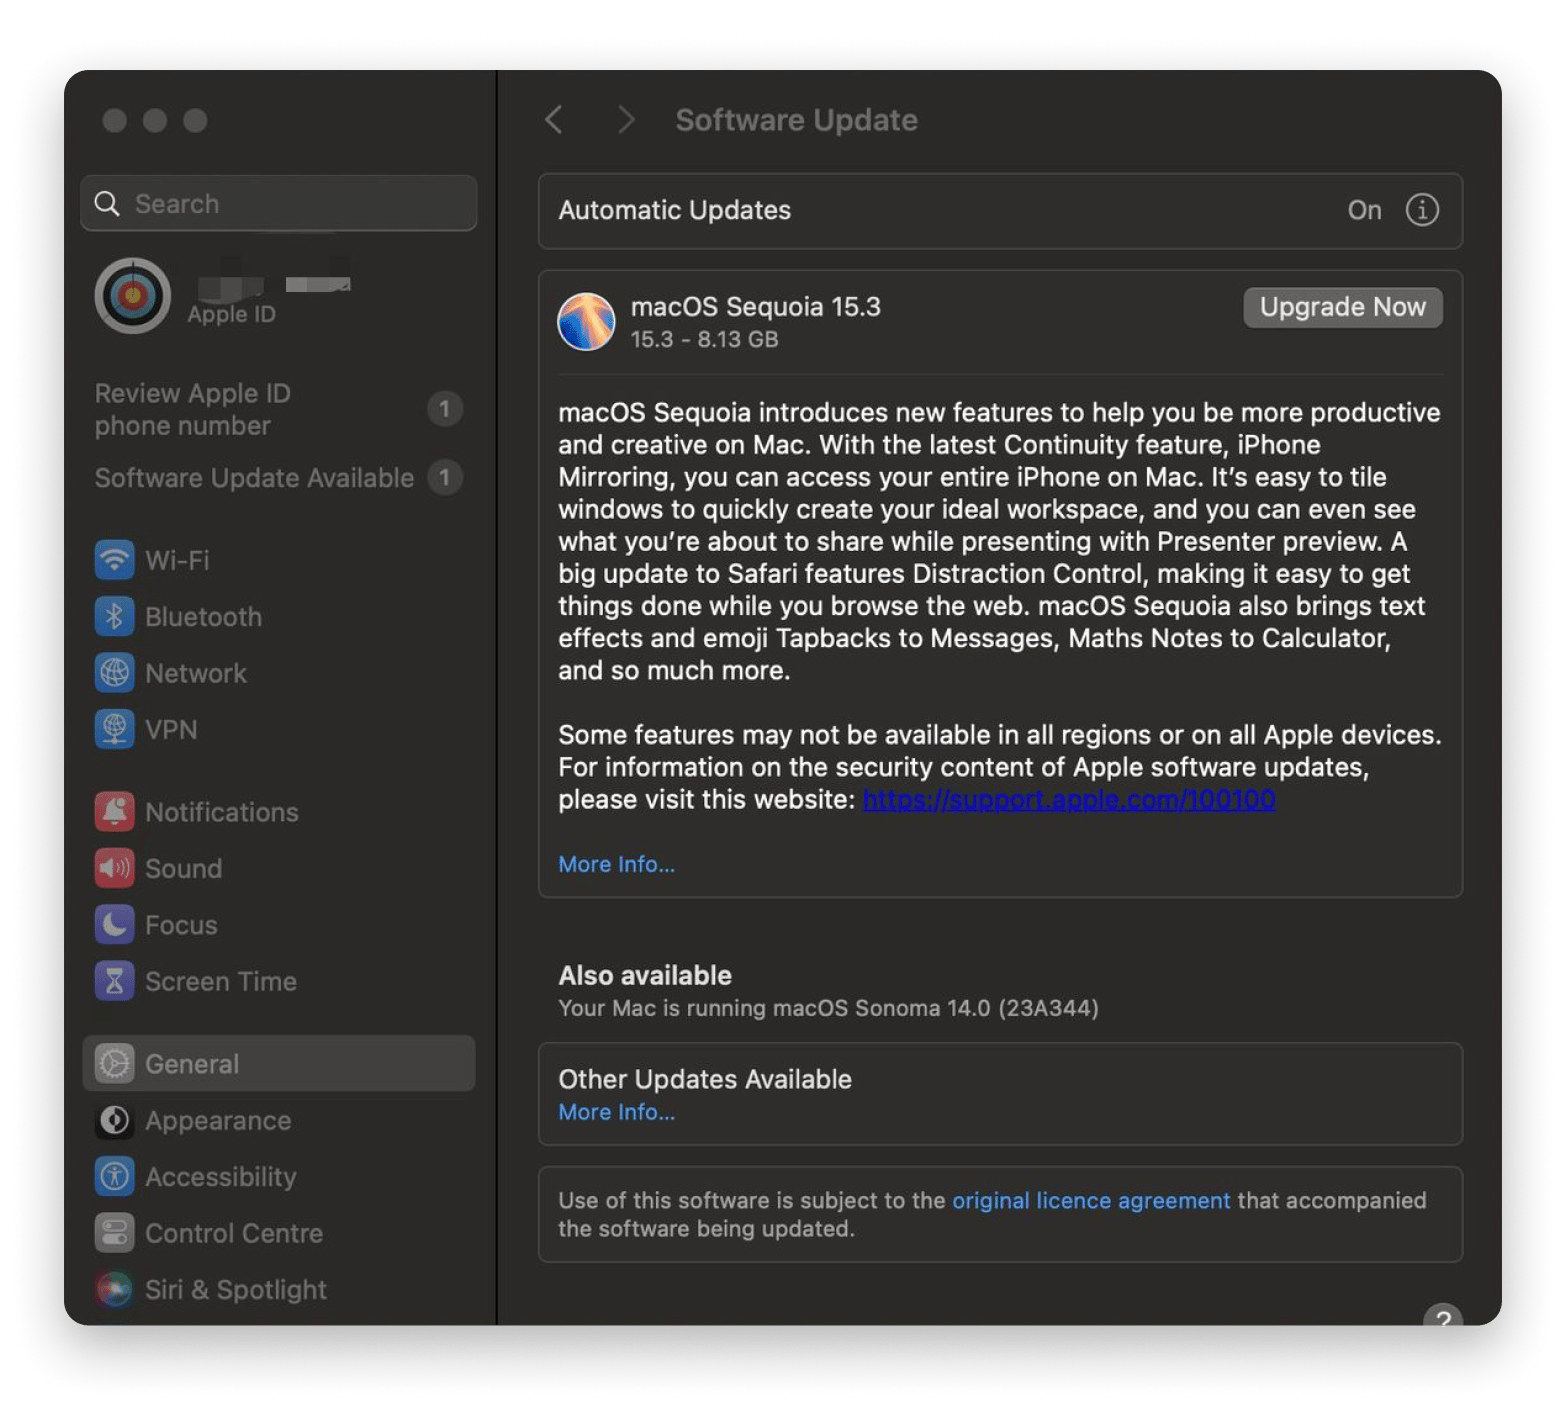Click the Apple ID avatar picture
This screenshot has width=1560, height=1418.
(x=132, y=296)
